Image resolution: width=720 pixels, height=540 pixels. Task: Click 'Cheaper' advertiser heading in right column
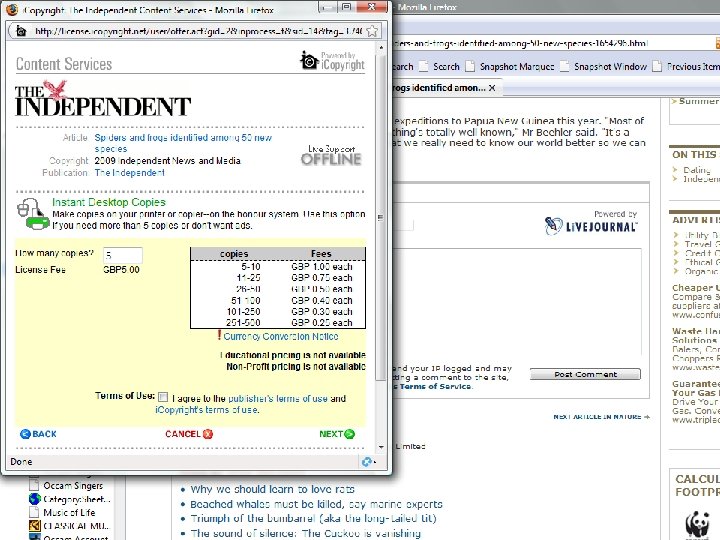click(696, 288)
